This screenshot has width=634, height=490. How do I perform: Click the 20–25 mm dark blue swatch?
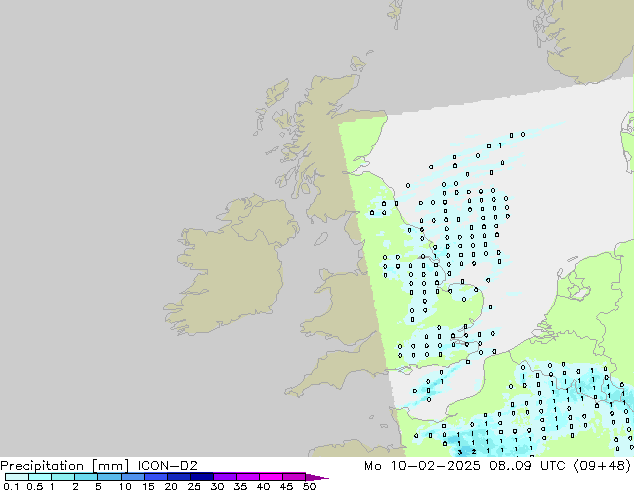pyautogui.click(x=179, y=477)
